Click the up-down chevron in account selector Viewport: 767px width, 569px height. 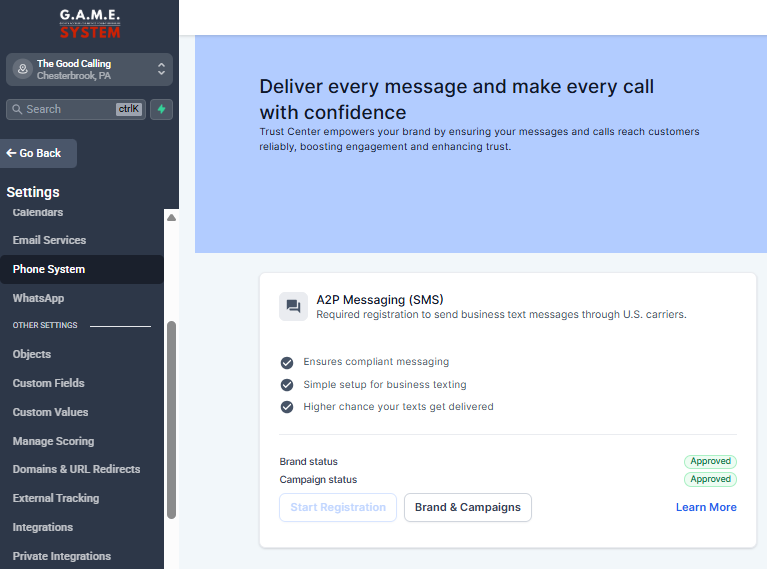161,69
